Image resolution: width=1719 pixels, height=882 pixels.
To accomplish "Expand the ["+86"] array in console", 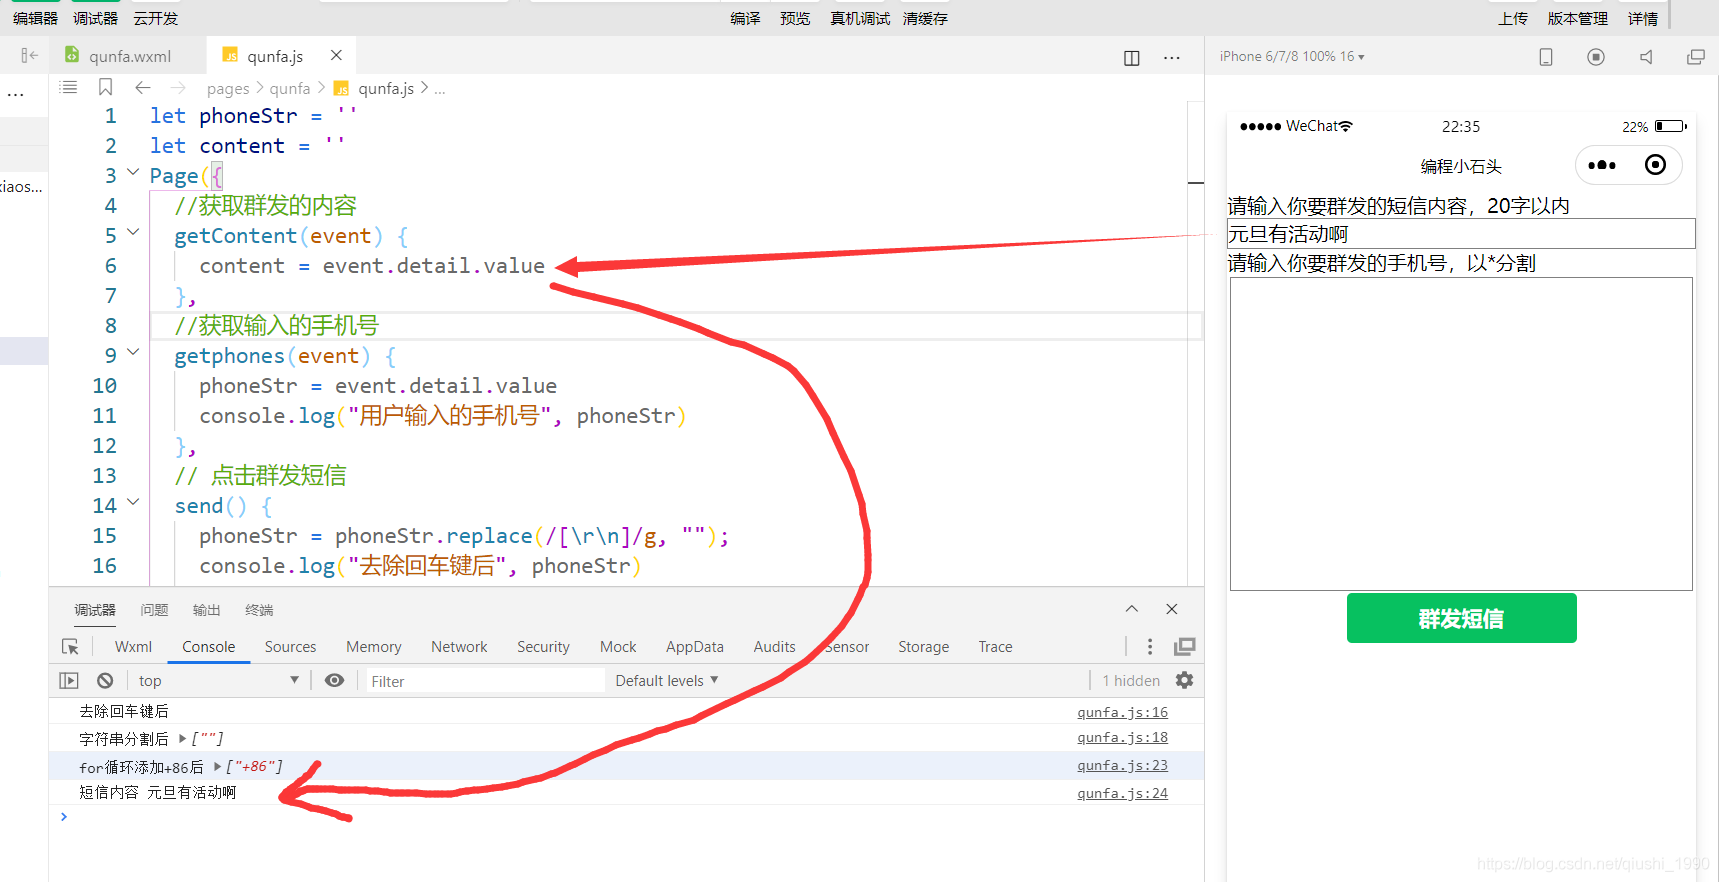I will click(x=217, y=767).
